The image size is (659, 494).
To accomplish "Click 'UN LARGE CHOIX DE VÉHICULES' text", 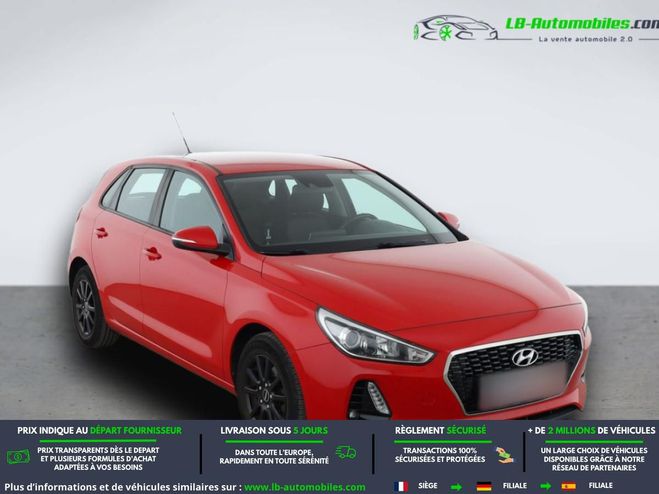I will pos(594,459).
